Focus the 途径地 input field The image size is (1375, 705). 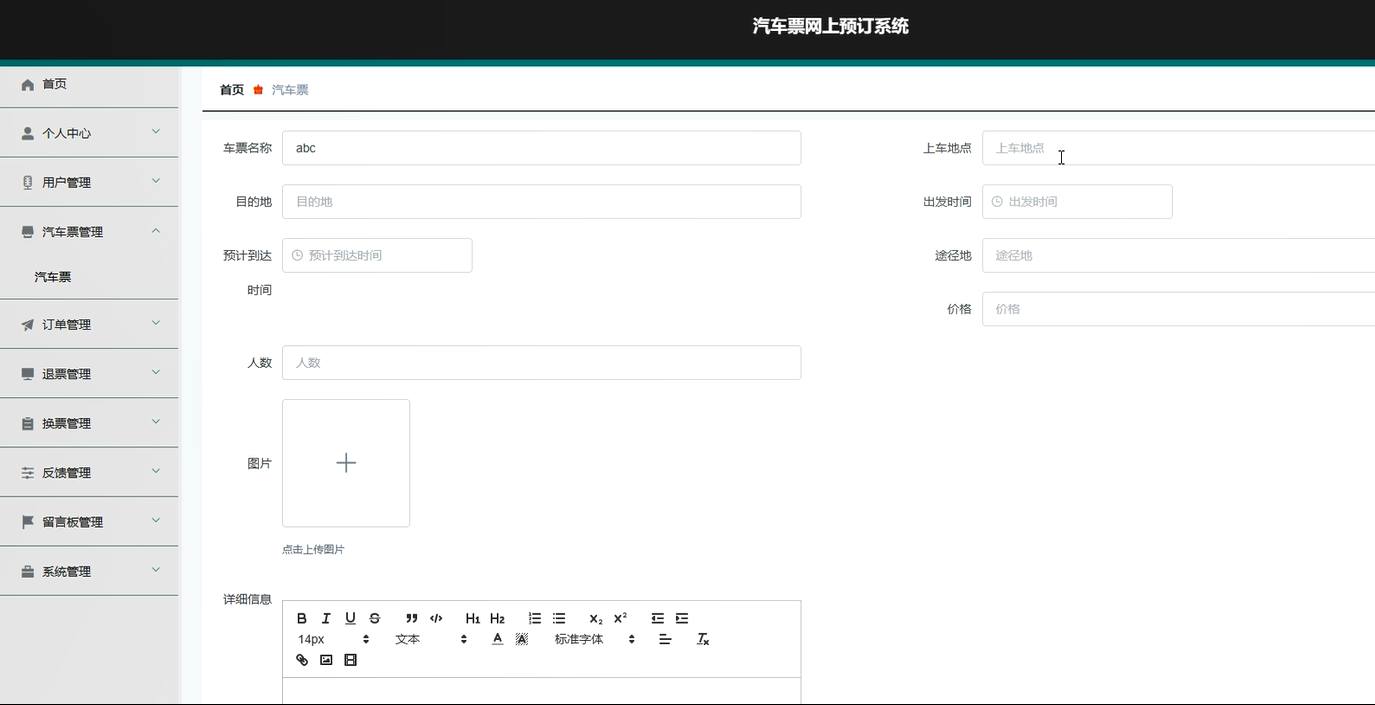coord(1178,255)
